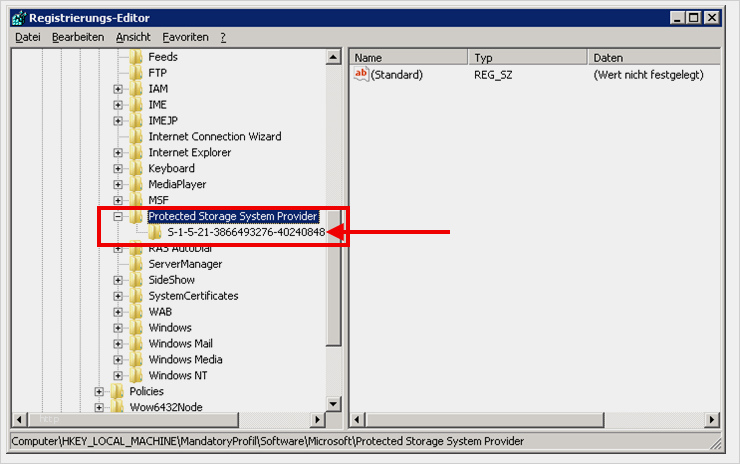Click the folder icon next to Feeds
This screenshot has width=740, height=464.
tap(137, 57)
